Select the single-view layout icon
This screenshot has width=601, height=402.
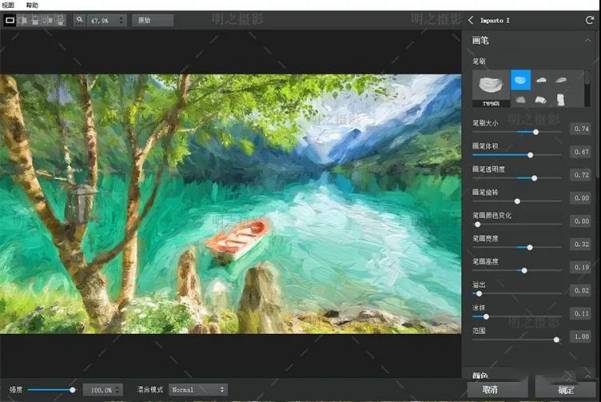pos(11,19)
